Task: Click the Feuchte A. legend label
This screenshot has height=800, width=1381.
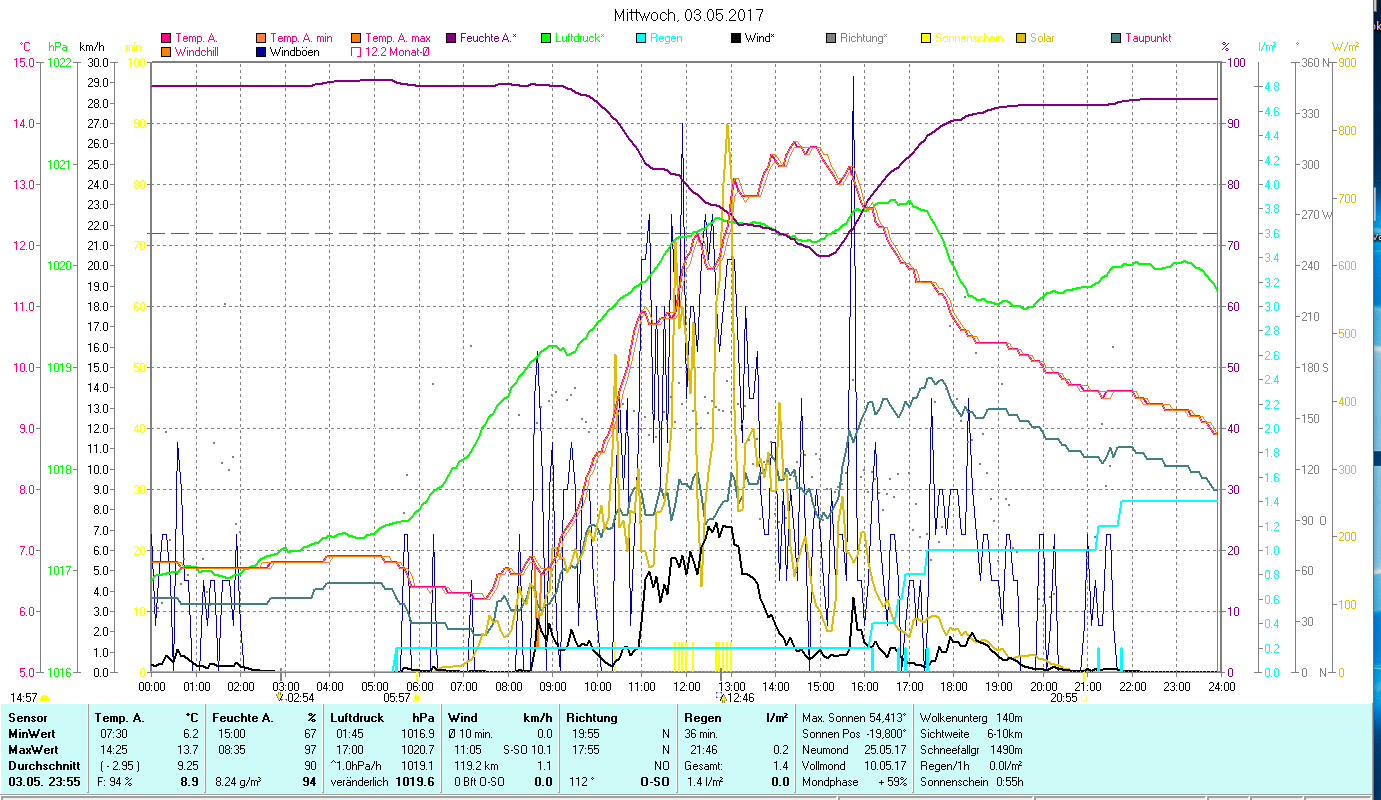Action: (488, 38)
